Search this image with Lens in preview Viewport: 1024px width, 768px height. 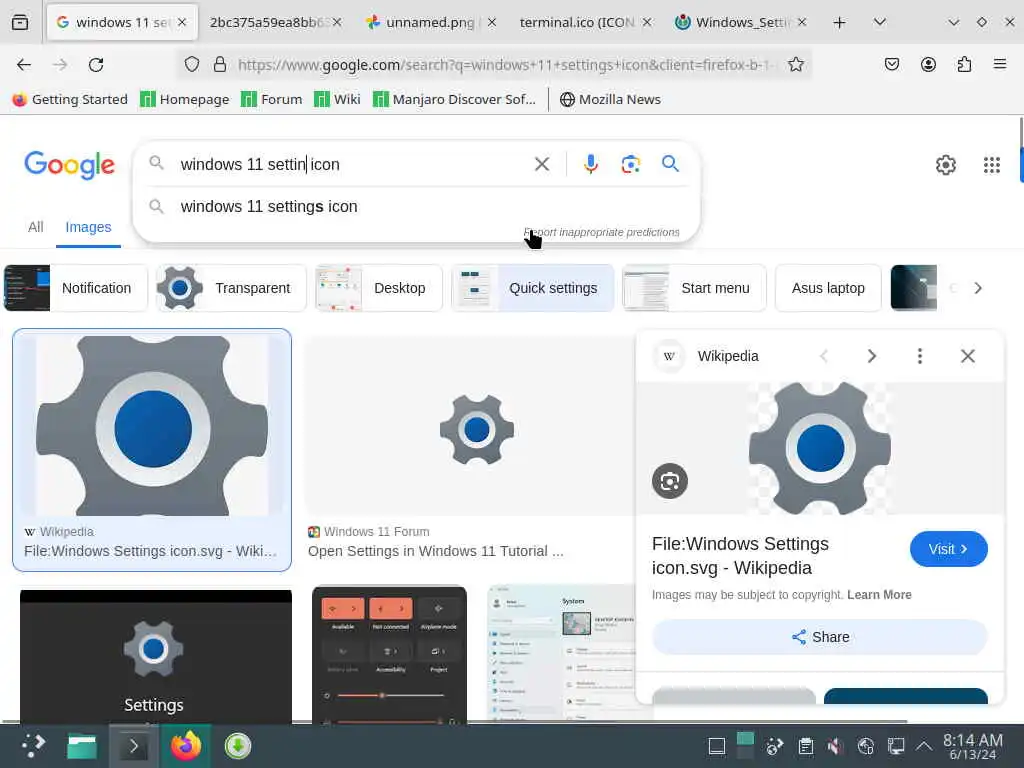point(669,481)
